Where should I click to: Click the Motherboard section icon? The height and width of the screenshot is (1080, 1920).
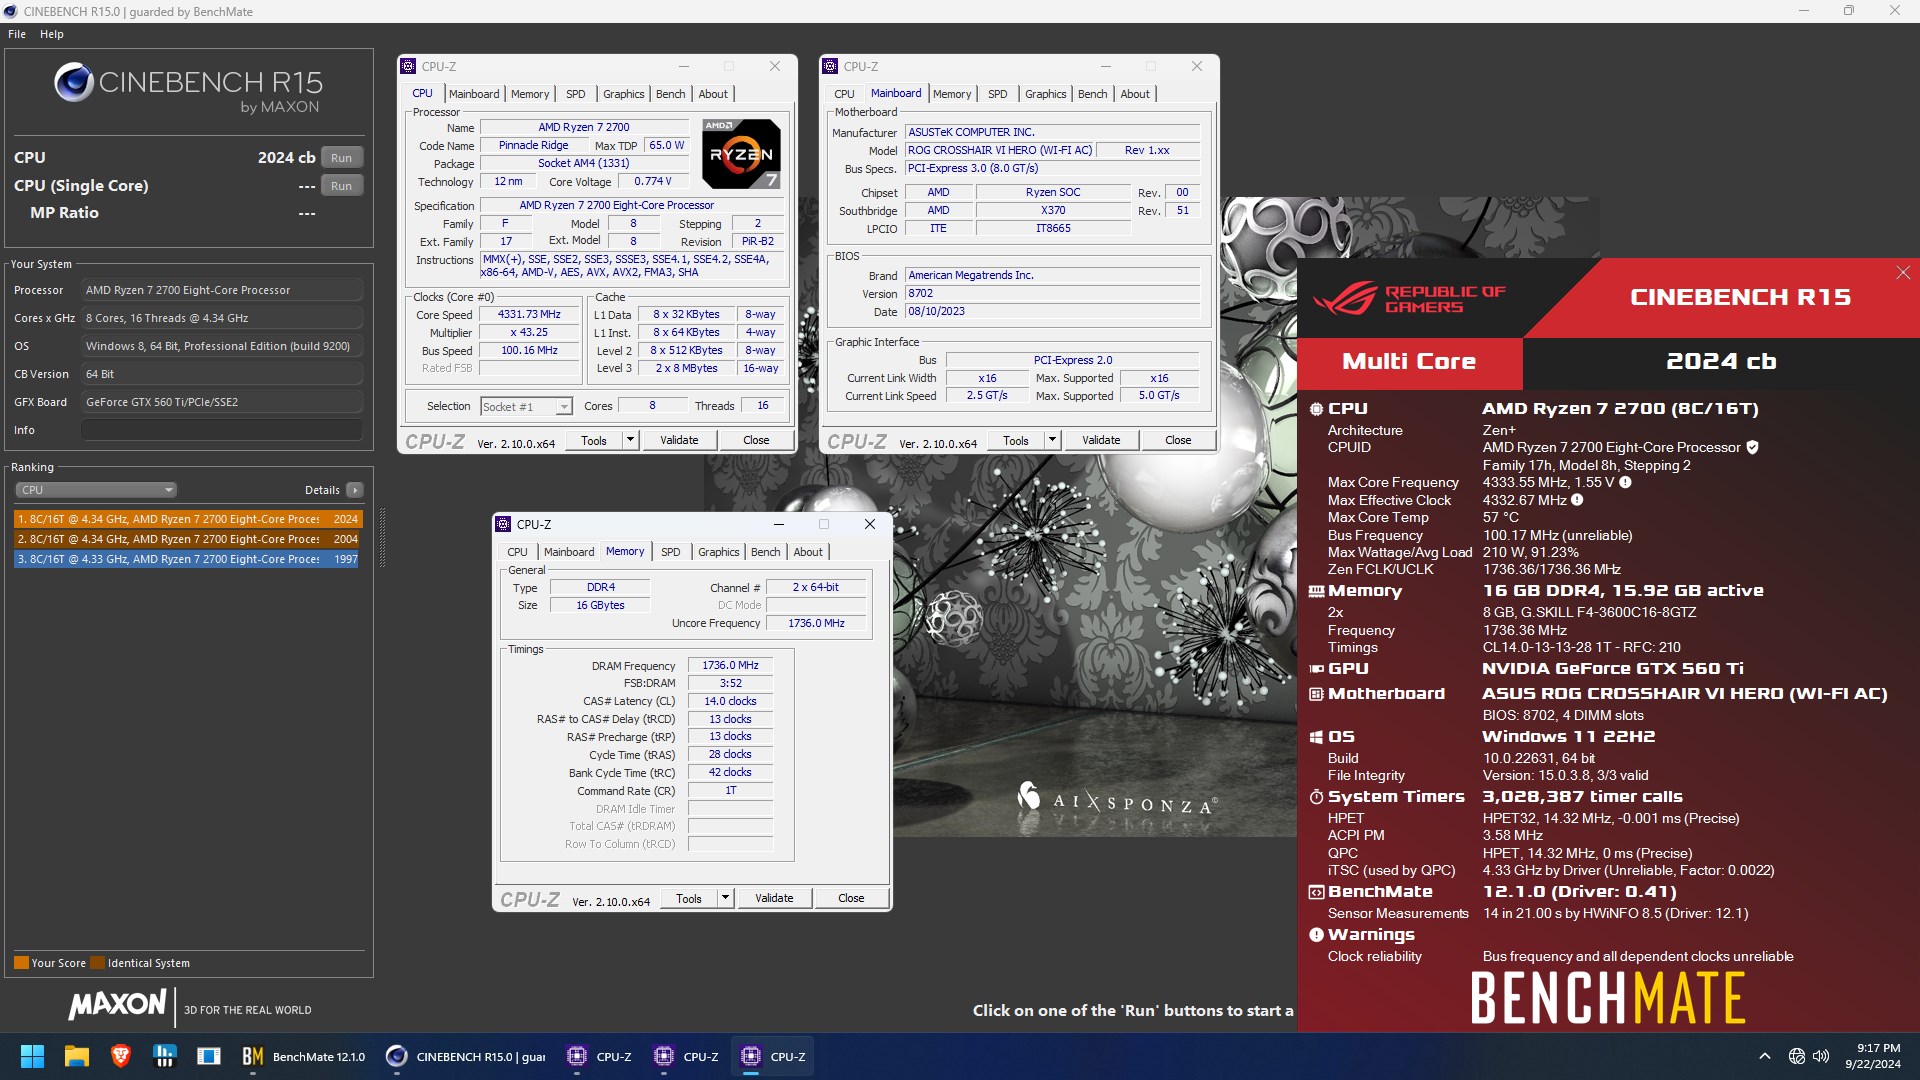point(1316,694)
